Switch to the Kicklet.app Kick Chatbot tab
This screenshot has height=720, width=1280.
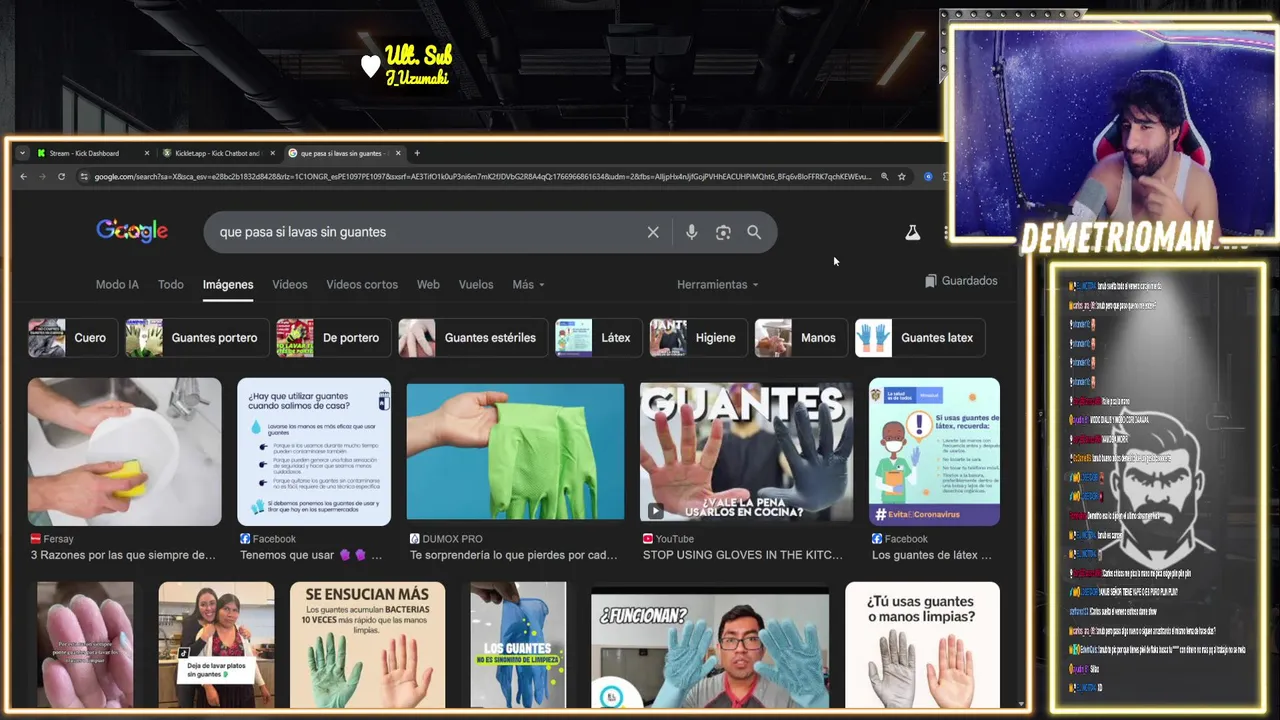(x=217, y=153)
